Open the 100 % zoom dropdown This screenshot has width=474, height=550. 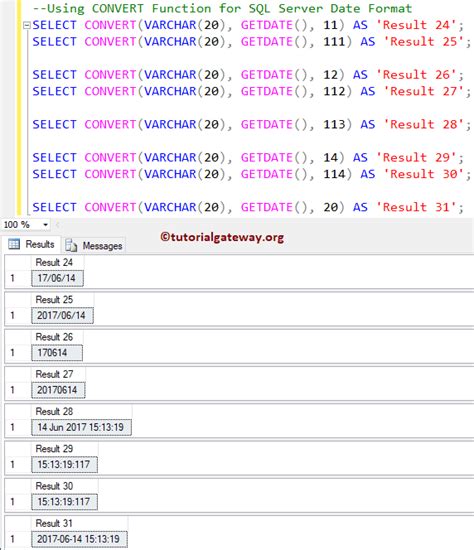coord(45,225)
